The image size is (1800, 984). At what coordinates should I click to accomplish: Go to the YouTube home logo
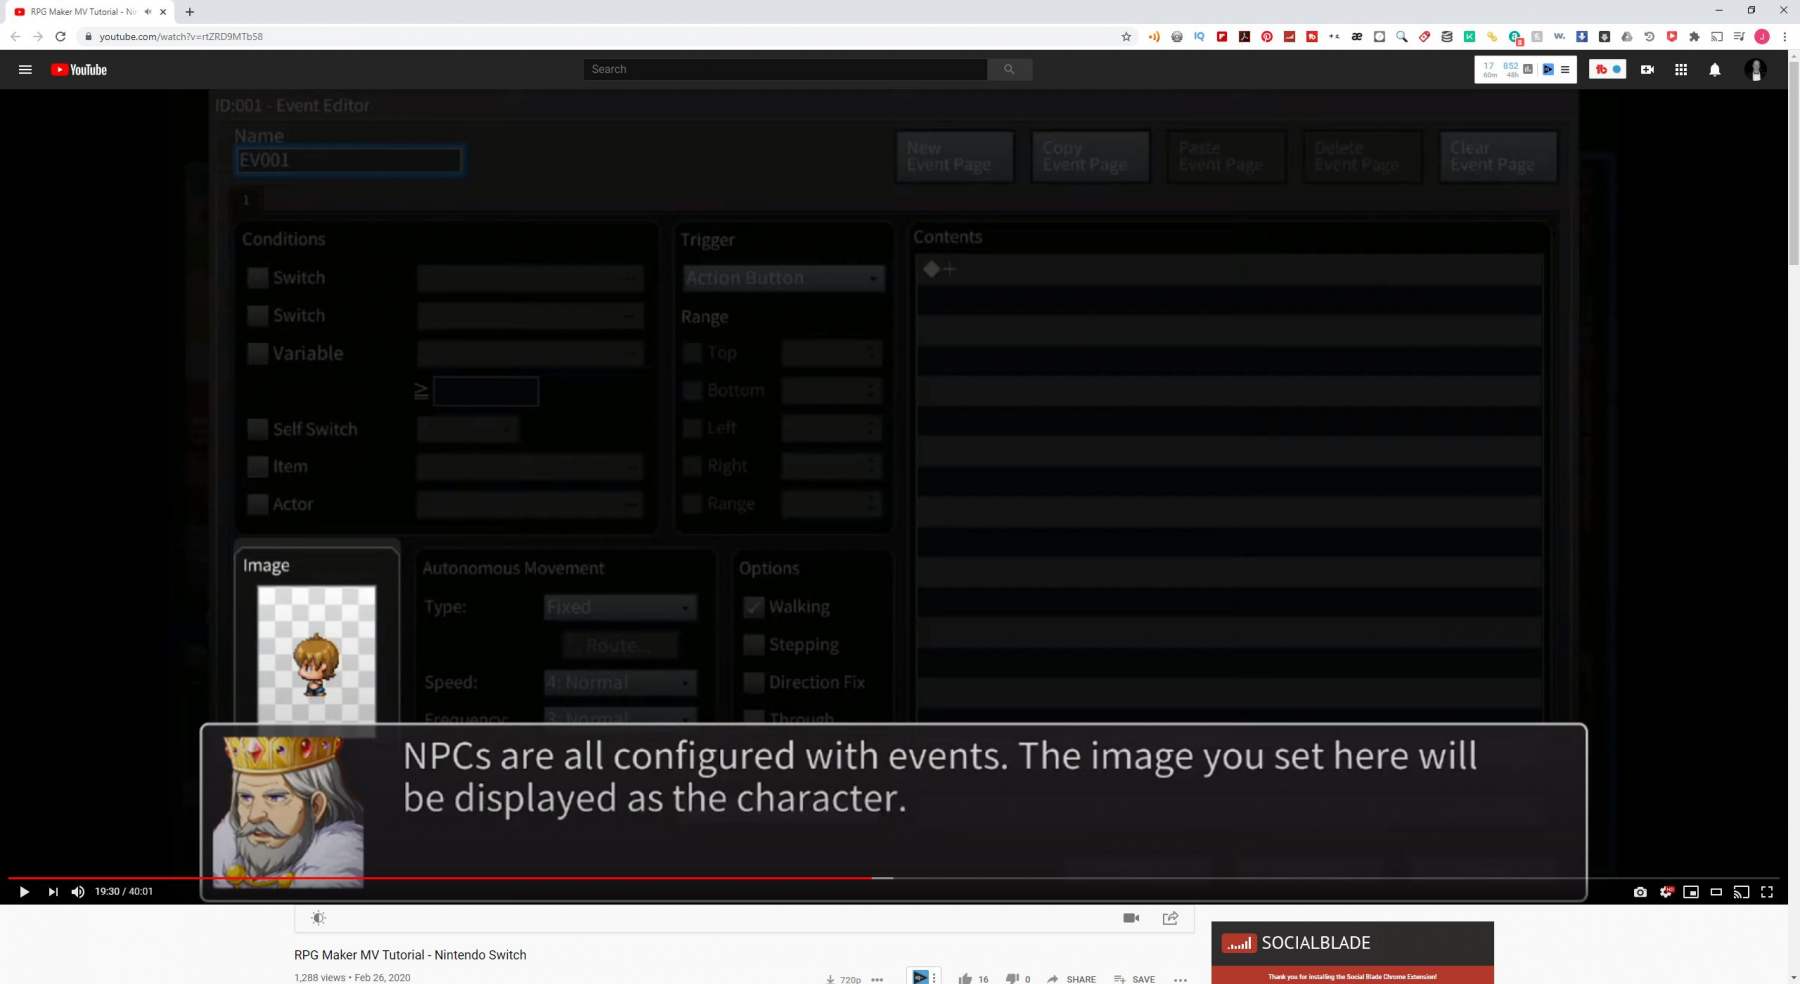[x=79, y=70]
